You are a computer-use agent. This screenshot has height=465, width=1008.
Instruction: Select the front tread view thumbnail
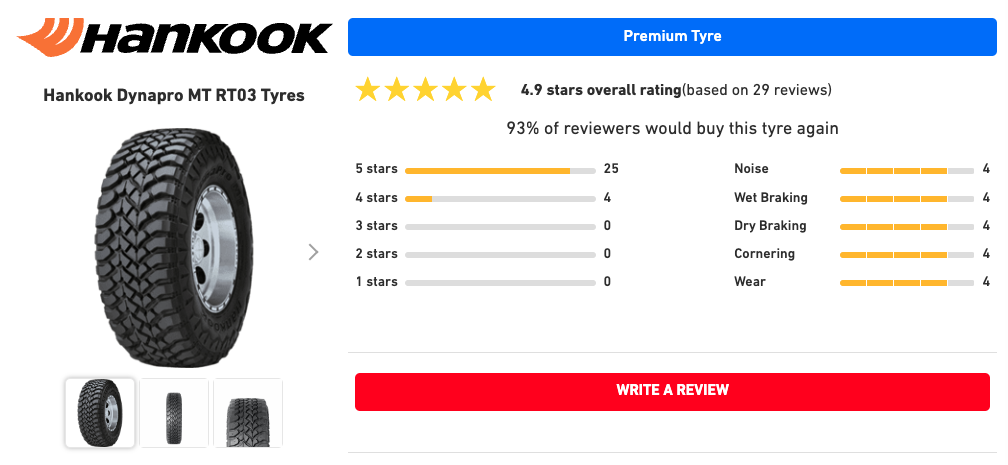pyautogui.click(x=174, y=412)
